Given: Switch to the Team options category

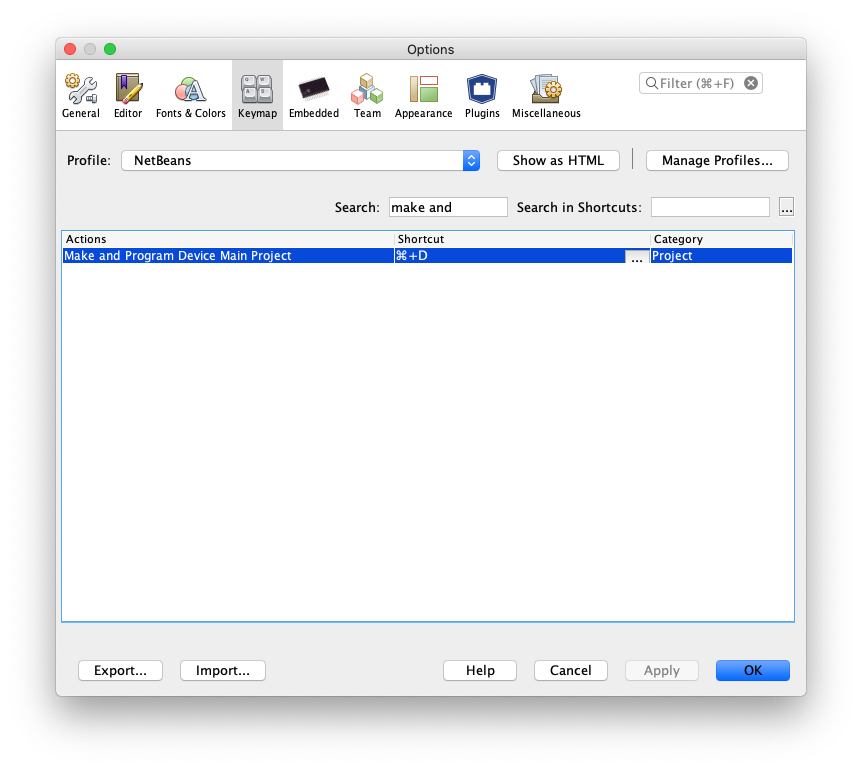Looking at the screenshot, I should point(367,95).
